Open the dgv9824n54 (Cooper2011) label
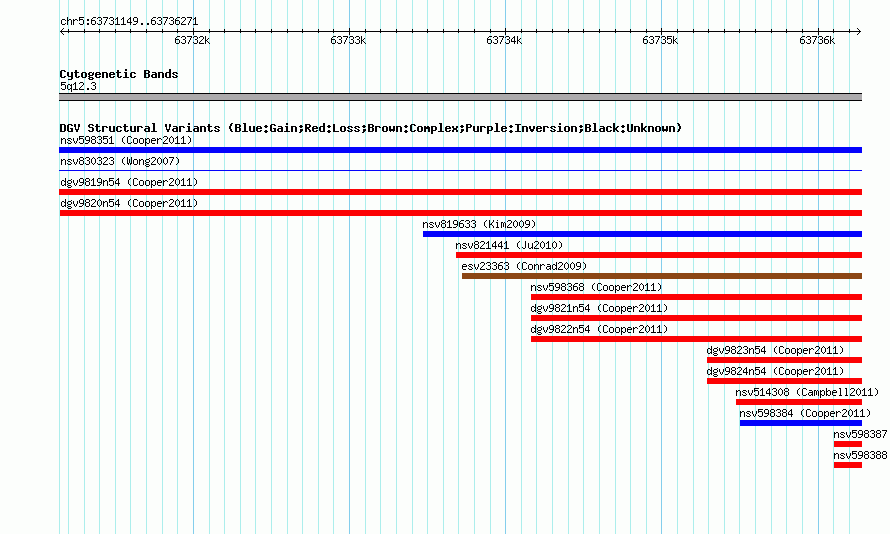Image resolution: width=890 pixels, height=534 pixels. pyautogui.click(x=775, y=371)
